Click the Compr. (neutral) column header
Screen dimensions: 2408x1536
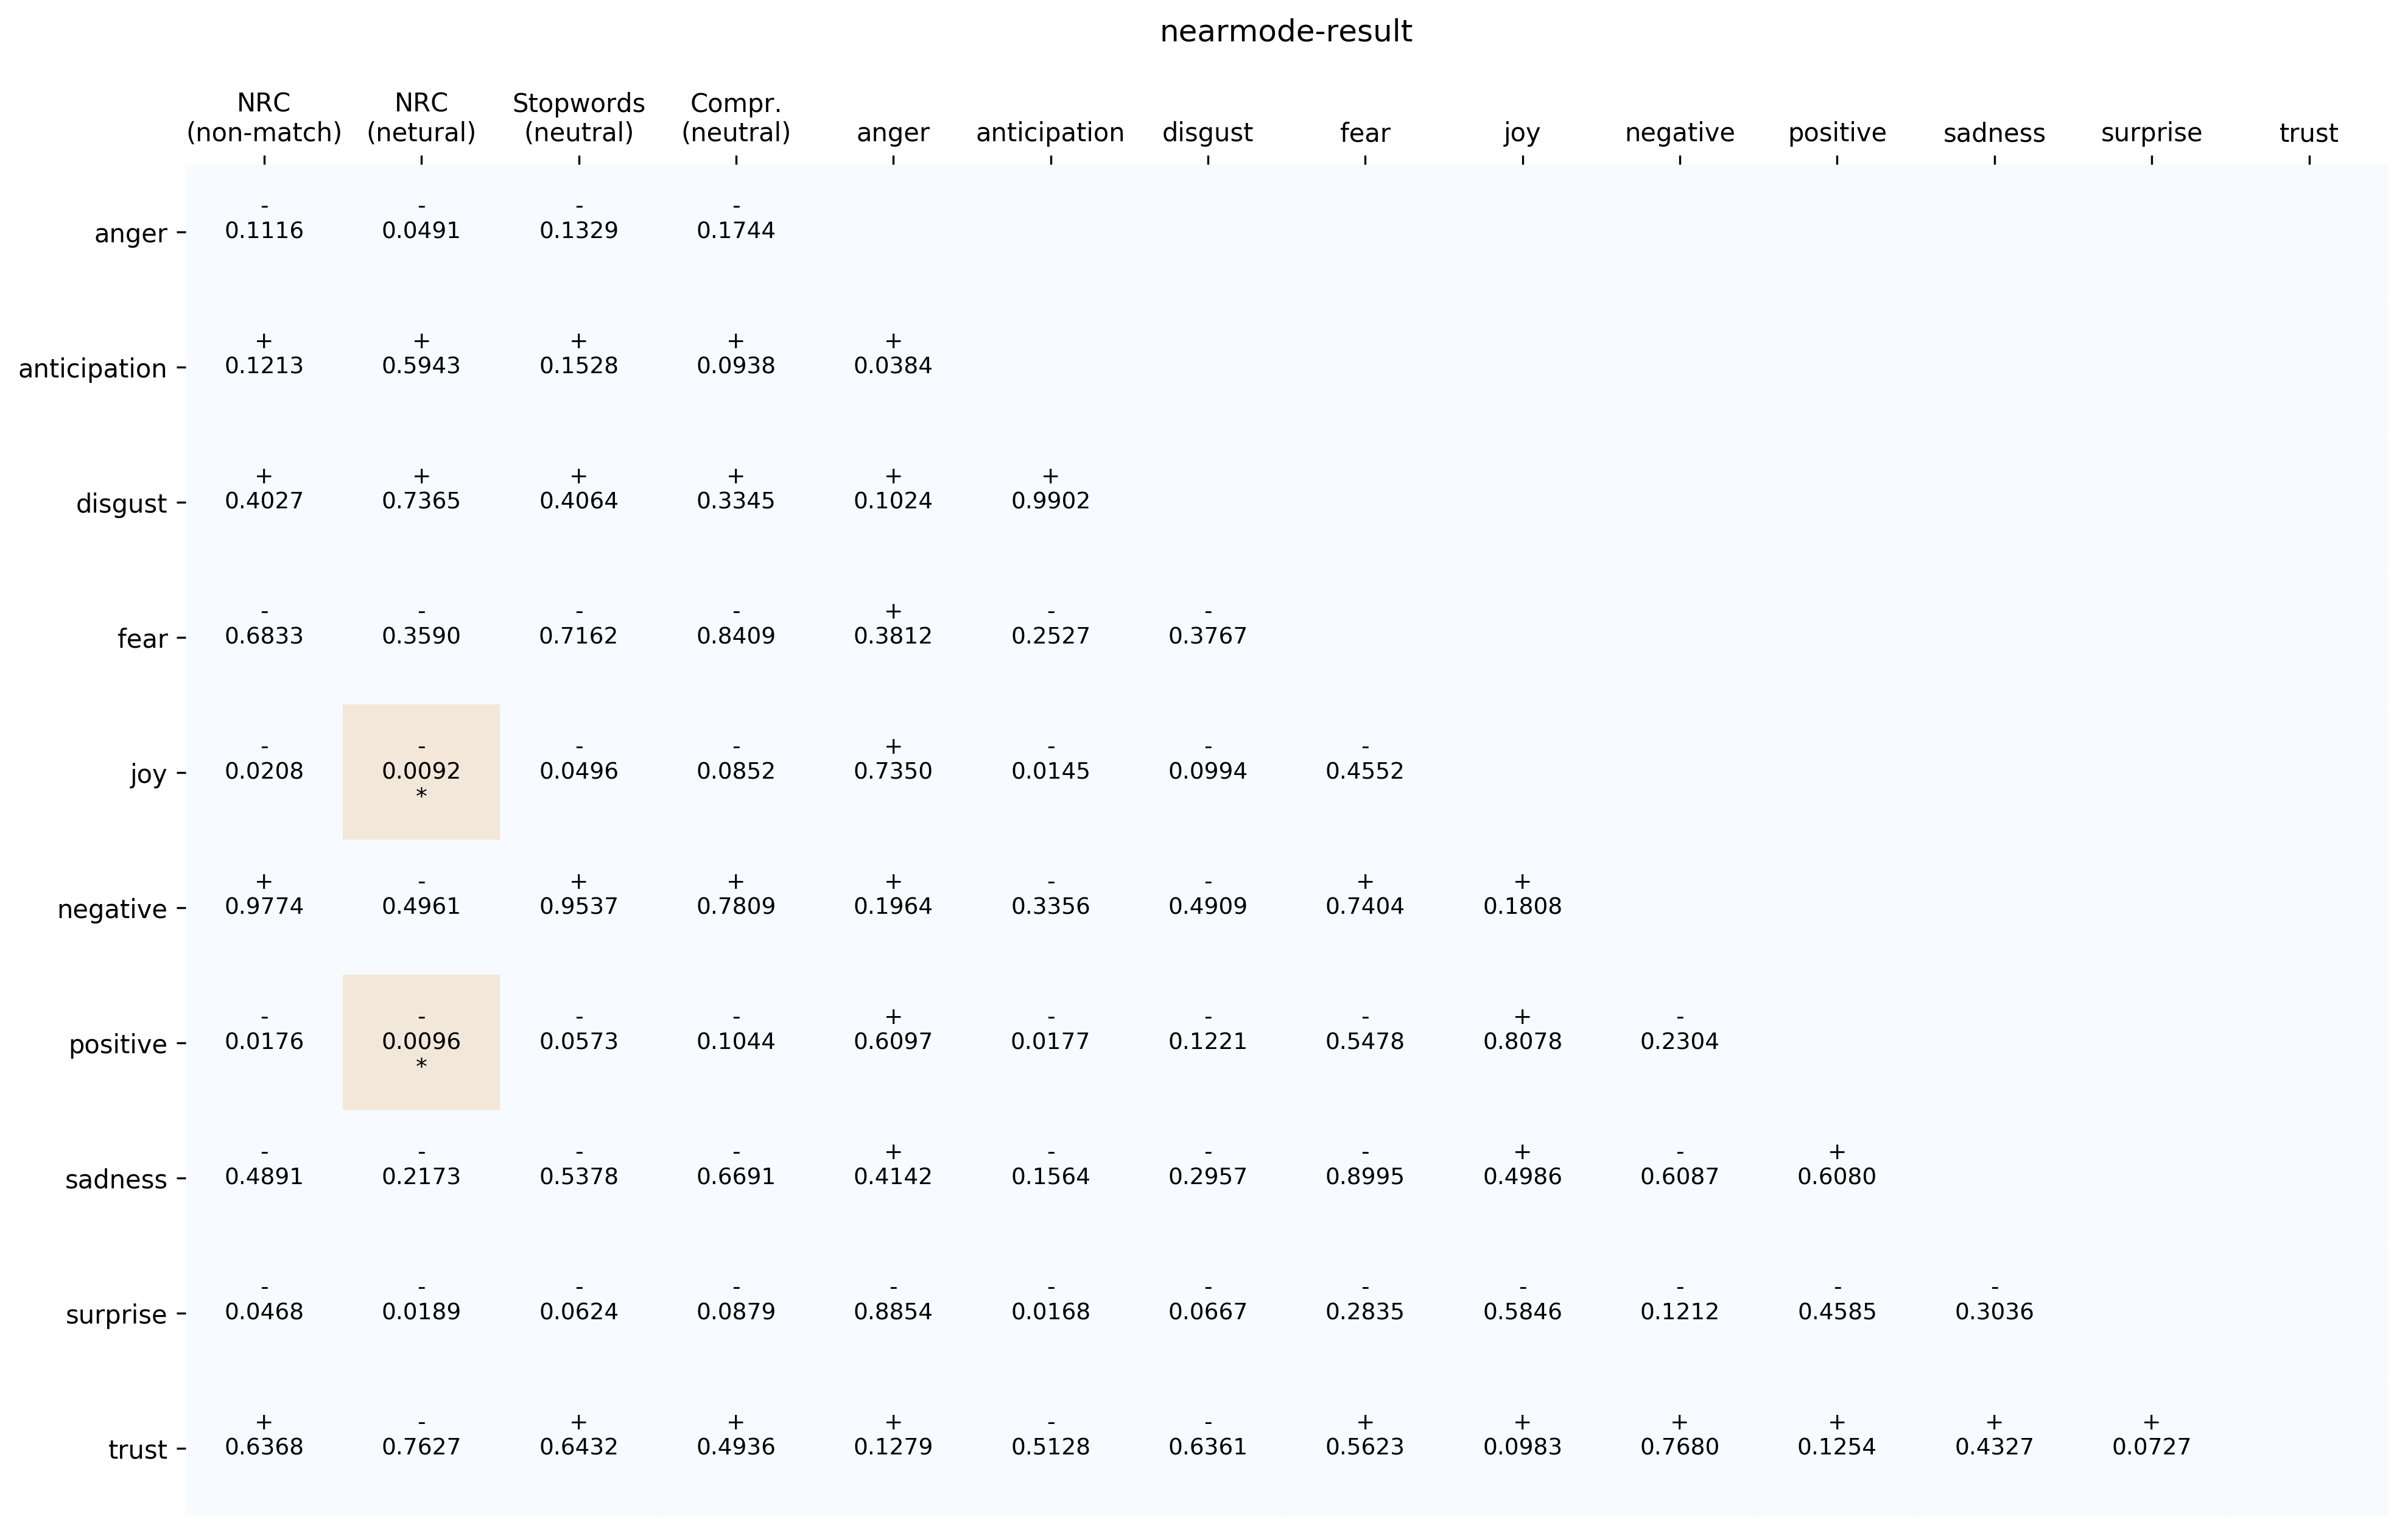tap(736, 118)
